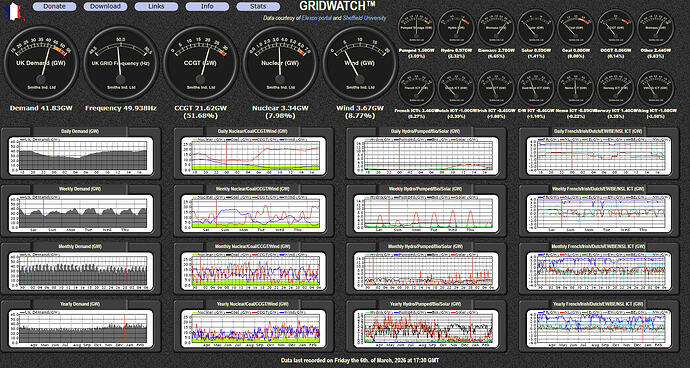Click the 'Demand 41.83GW' reading
Image resolution: width=690 pixels, height=368 pixels.
41,108
